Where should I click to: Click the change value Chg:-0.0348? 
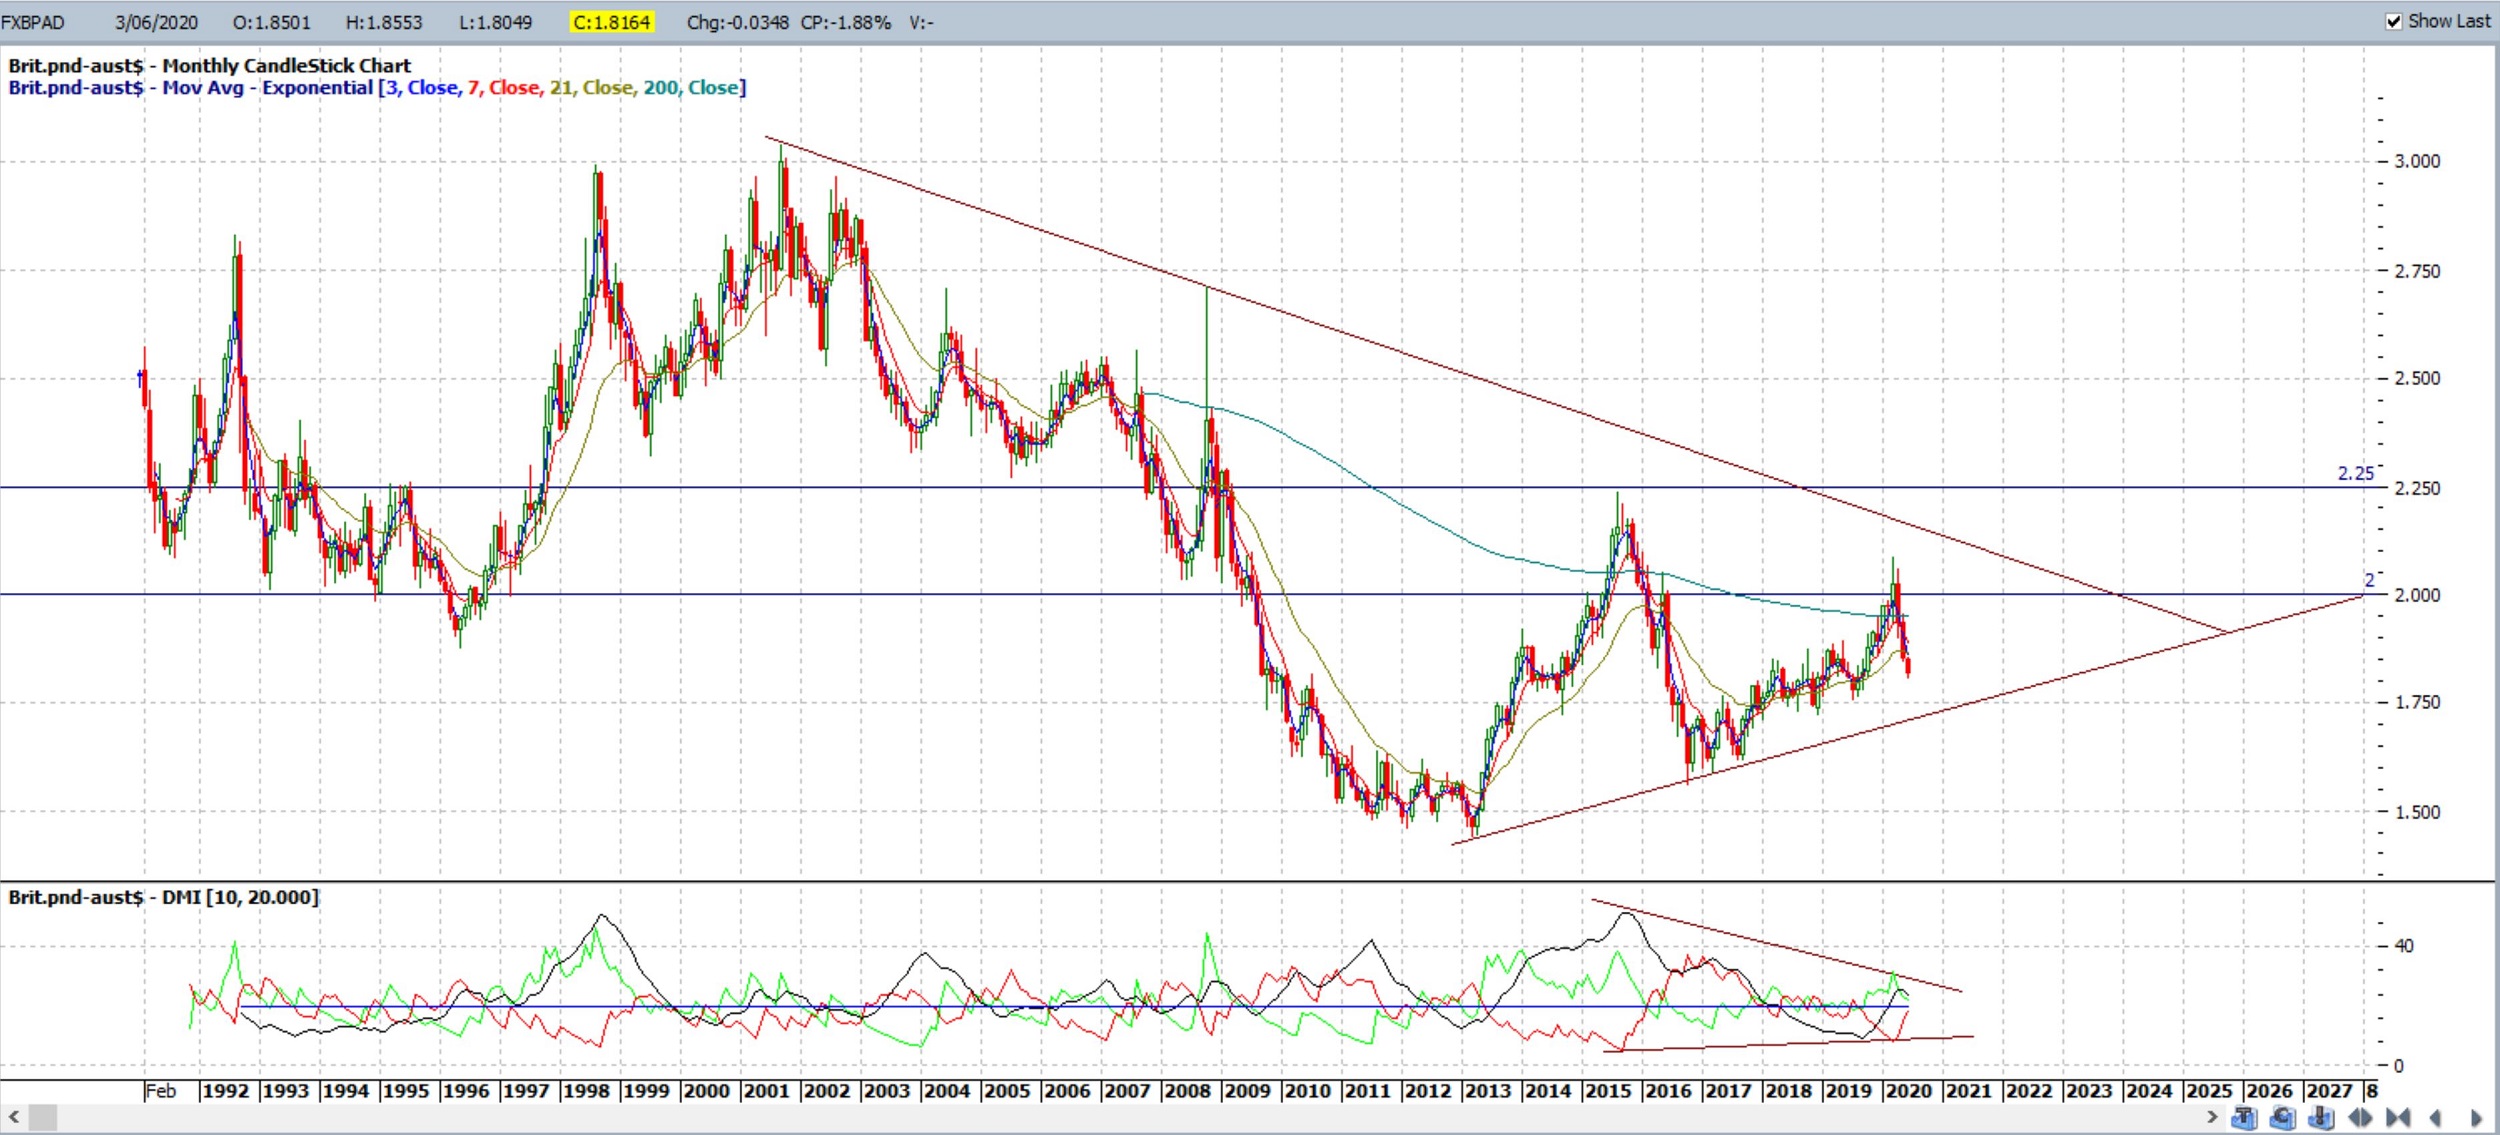(738, 22)
